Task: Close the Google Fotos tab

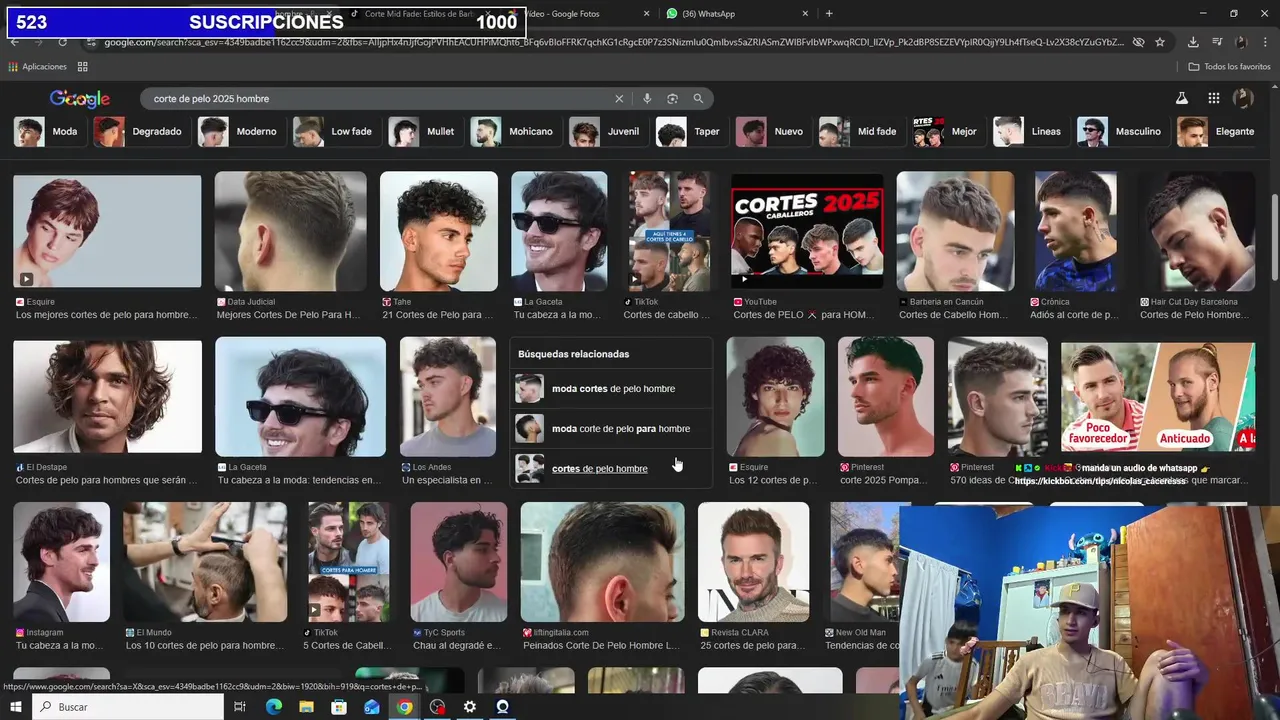Action: pos(646,14)
